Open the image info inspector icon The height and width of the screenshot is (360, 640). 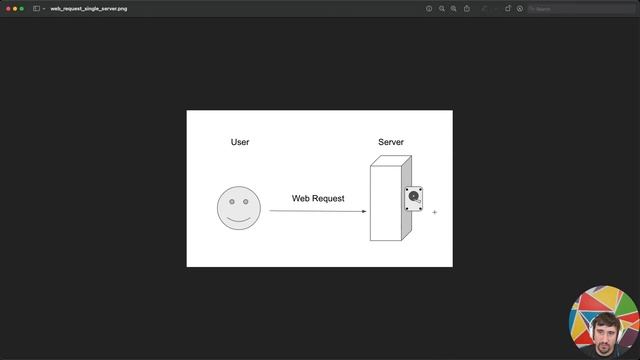[x=429, y=9]
